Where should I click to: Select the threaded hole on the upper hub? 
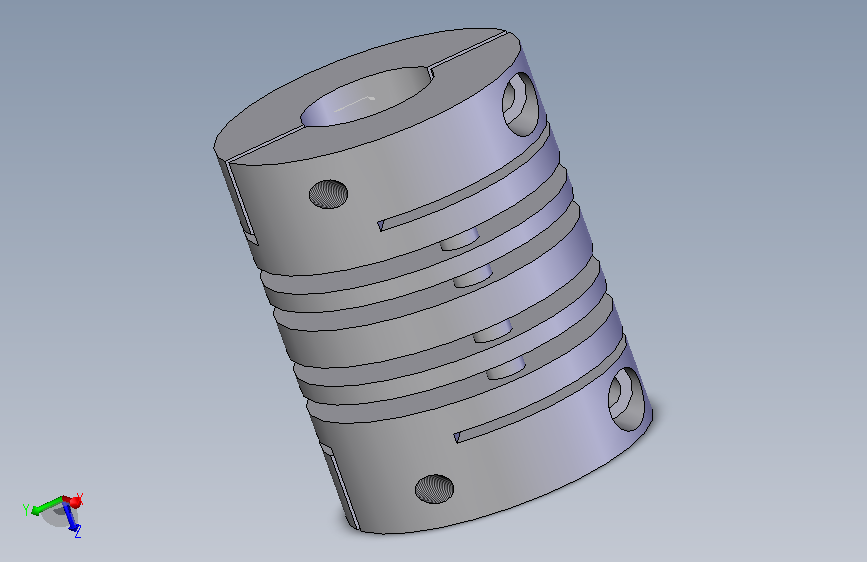pyautogui.click(x=328, y=194)
